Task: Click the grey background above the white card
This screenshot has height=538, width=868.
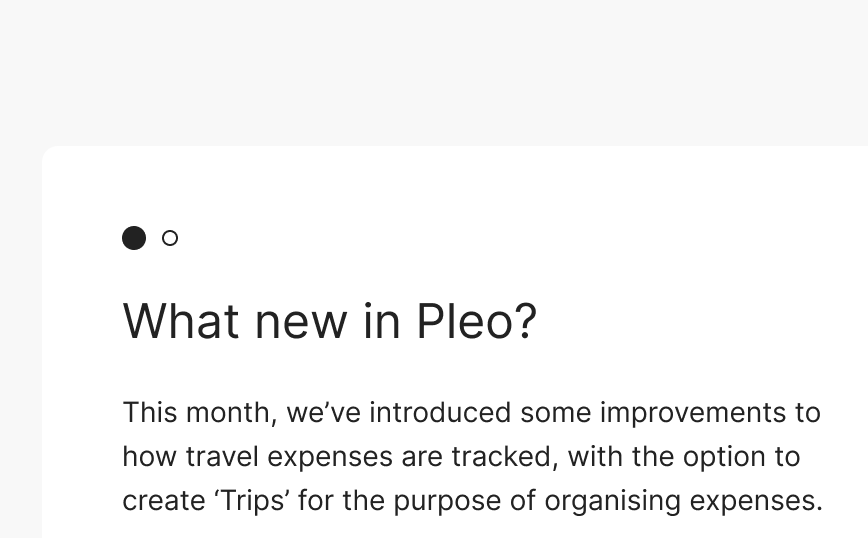Action: [x=434, y=70]
